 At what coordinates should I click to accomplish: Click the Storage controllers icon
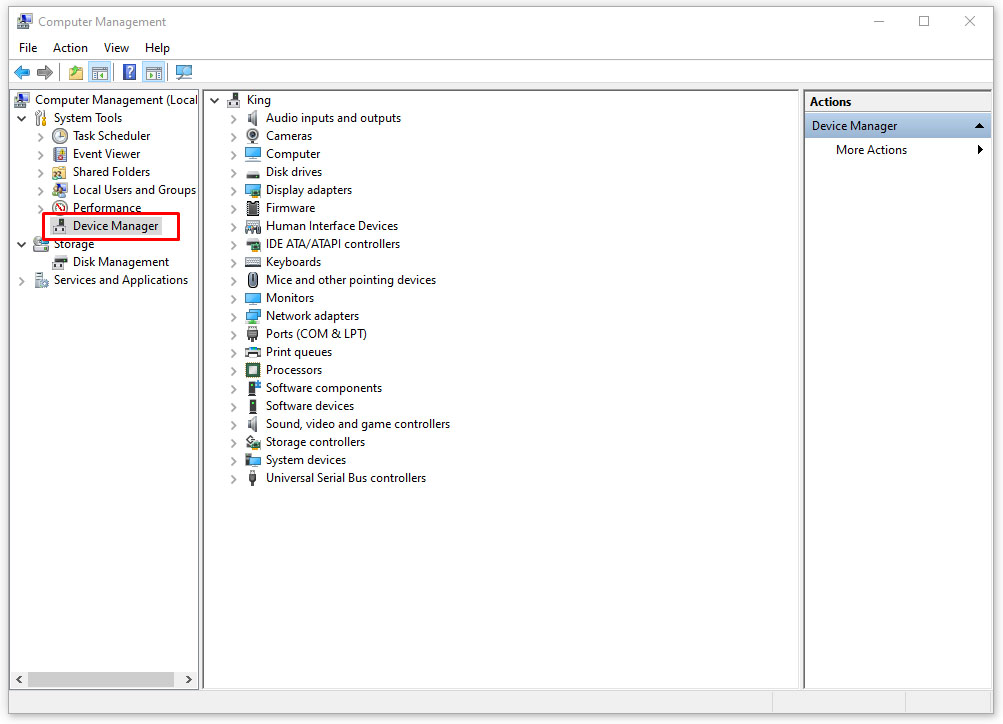tap(253, 442)
